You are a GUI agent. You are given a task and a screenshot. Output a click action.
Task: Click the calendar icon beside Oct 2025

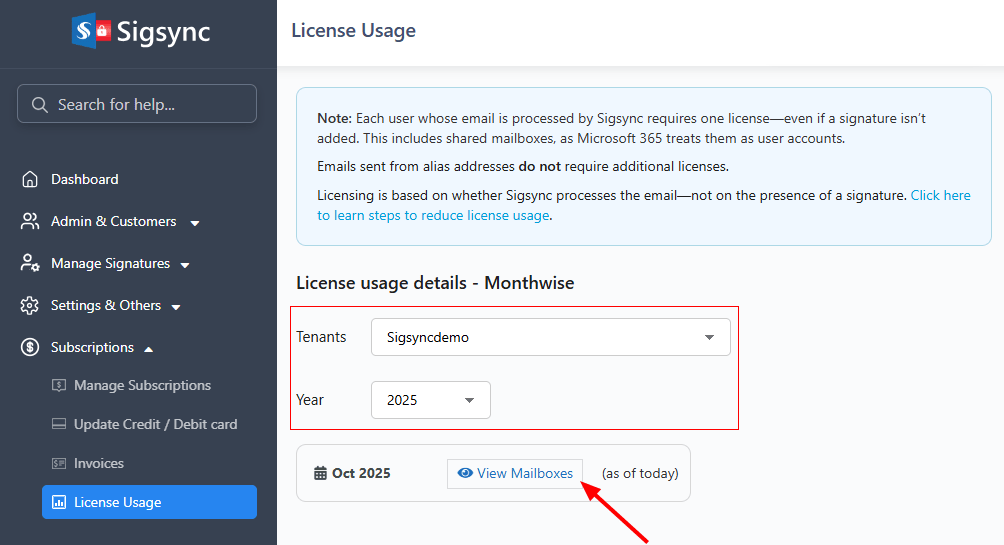(x=320, y=473)
